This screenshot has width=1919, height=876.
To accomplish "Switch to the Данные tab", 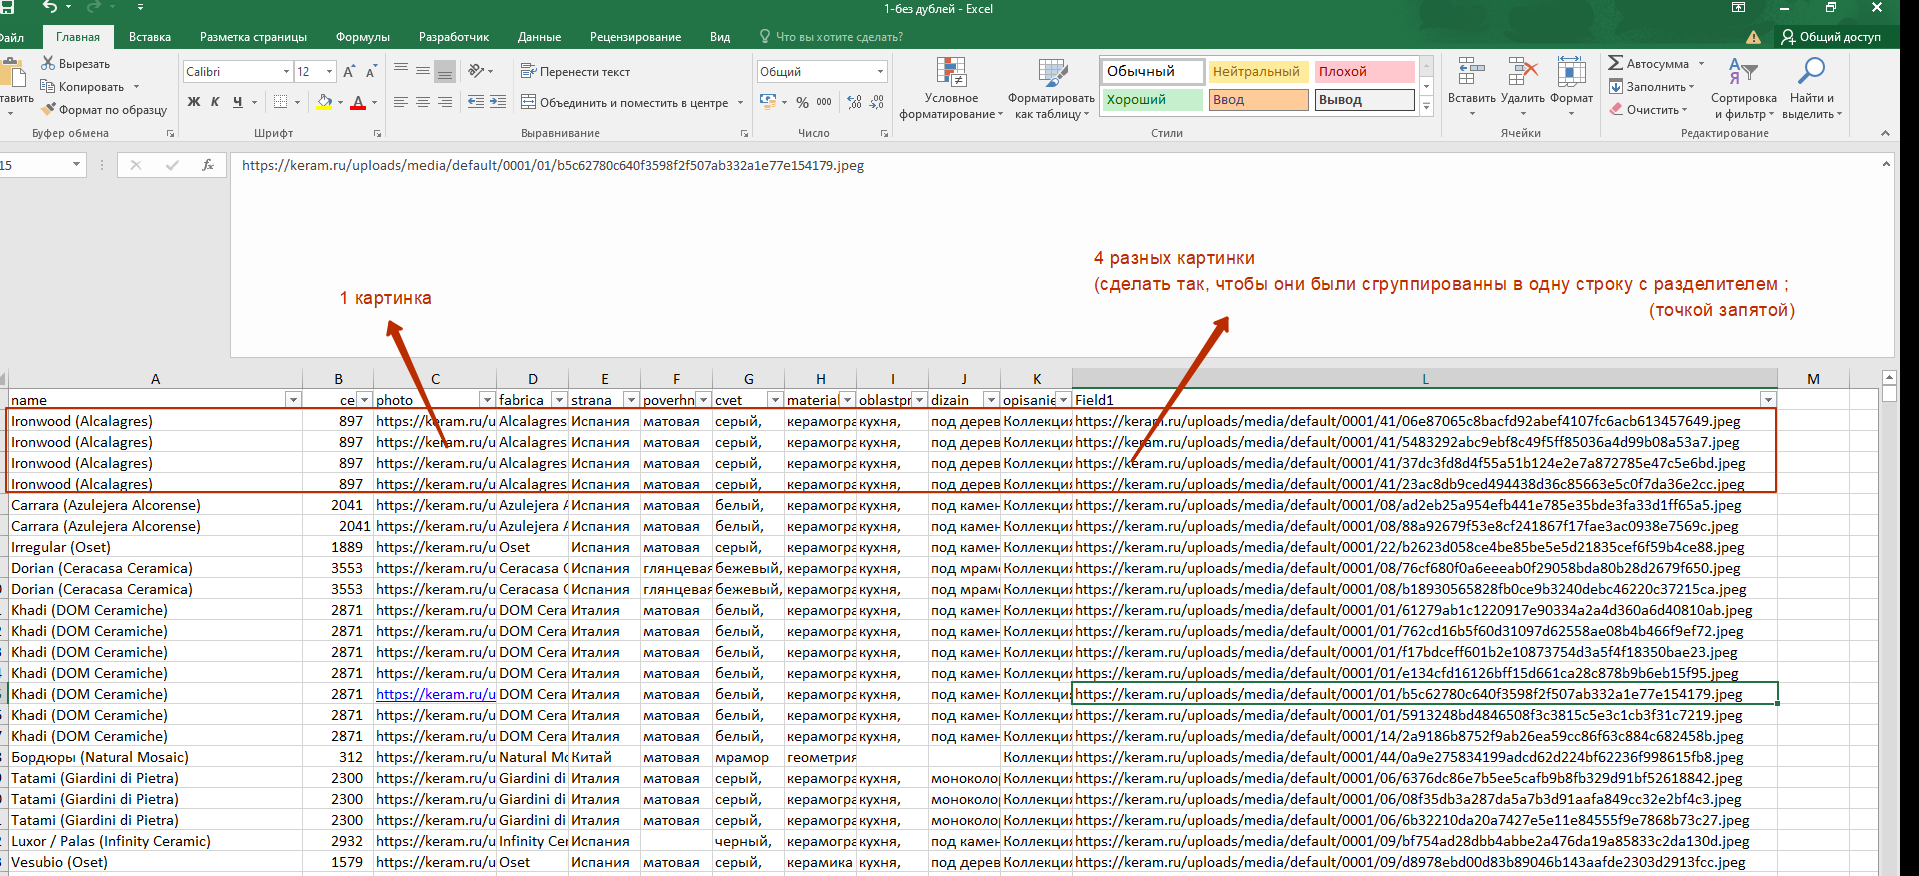I will click(539, 37).
